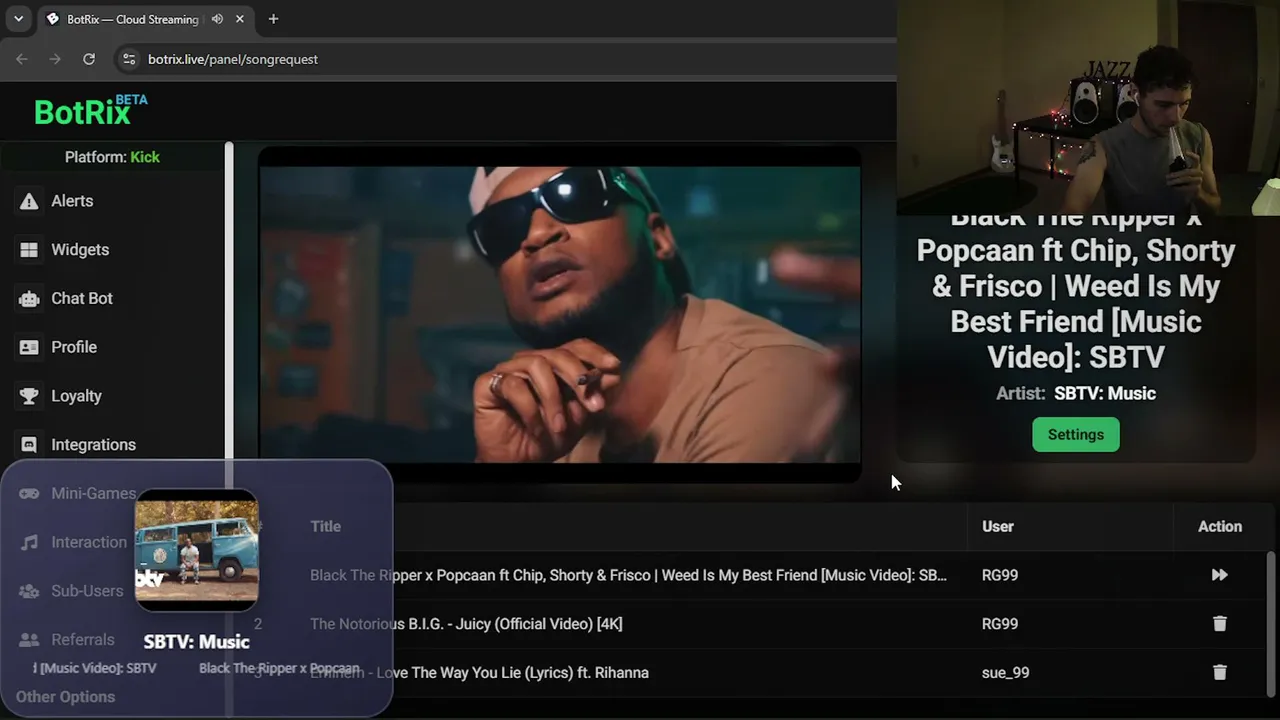
Task: Select the Chat Bot robot icon
Action: coord(29,299)
